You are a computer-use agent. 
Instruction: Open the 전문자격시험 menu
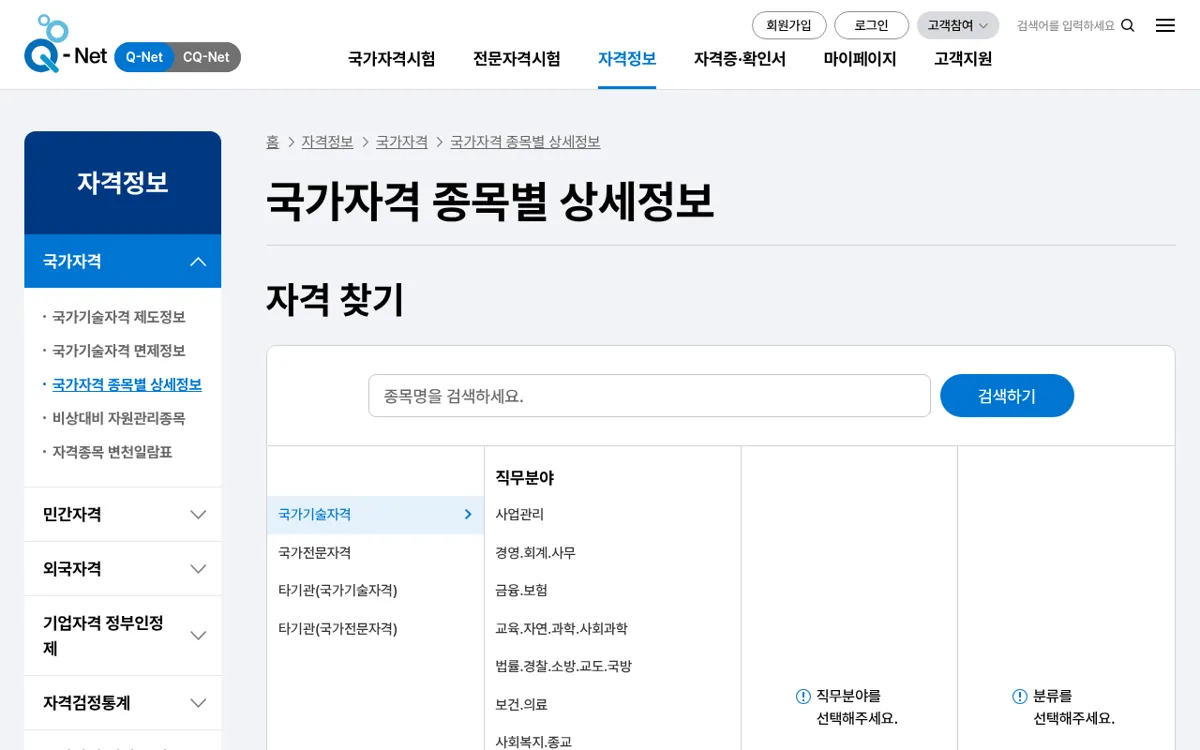tap(516, 59)
